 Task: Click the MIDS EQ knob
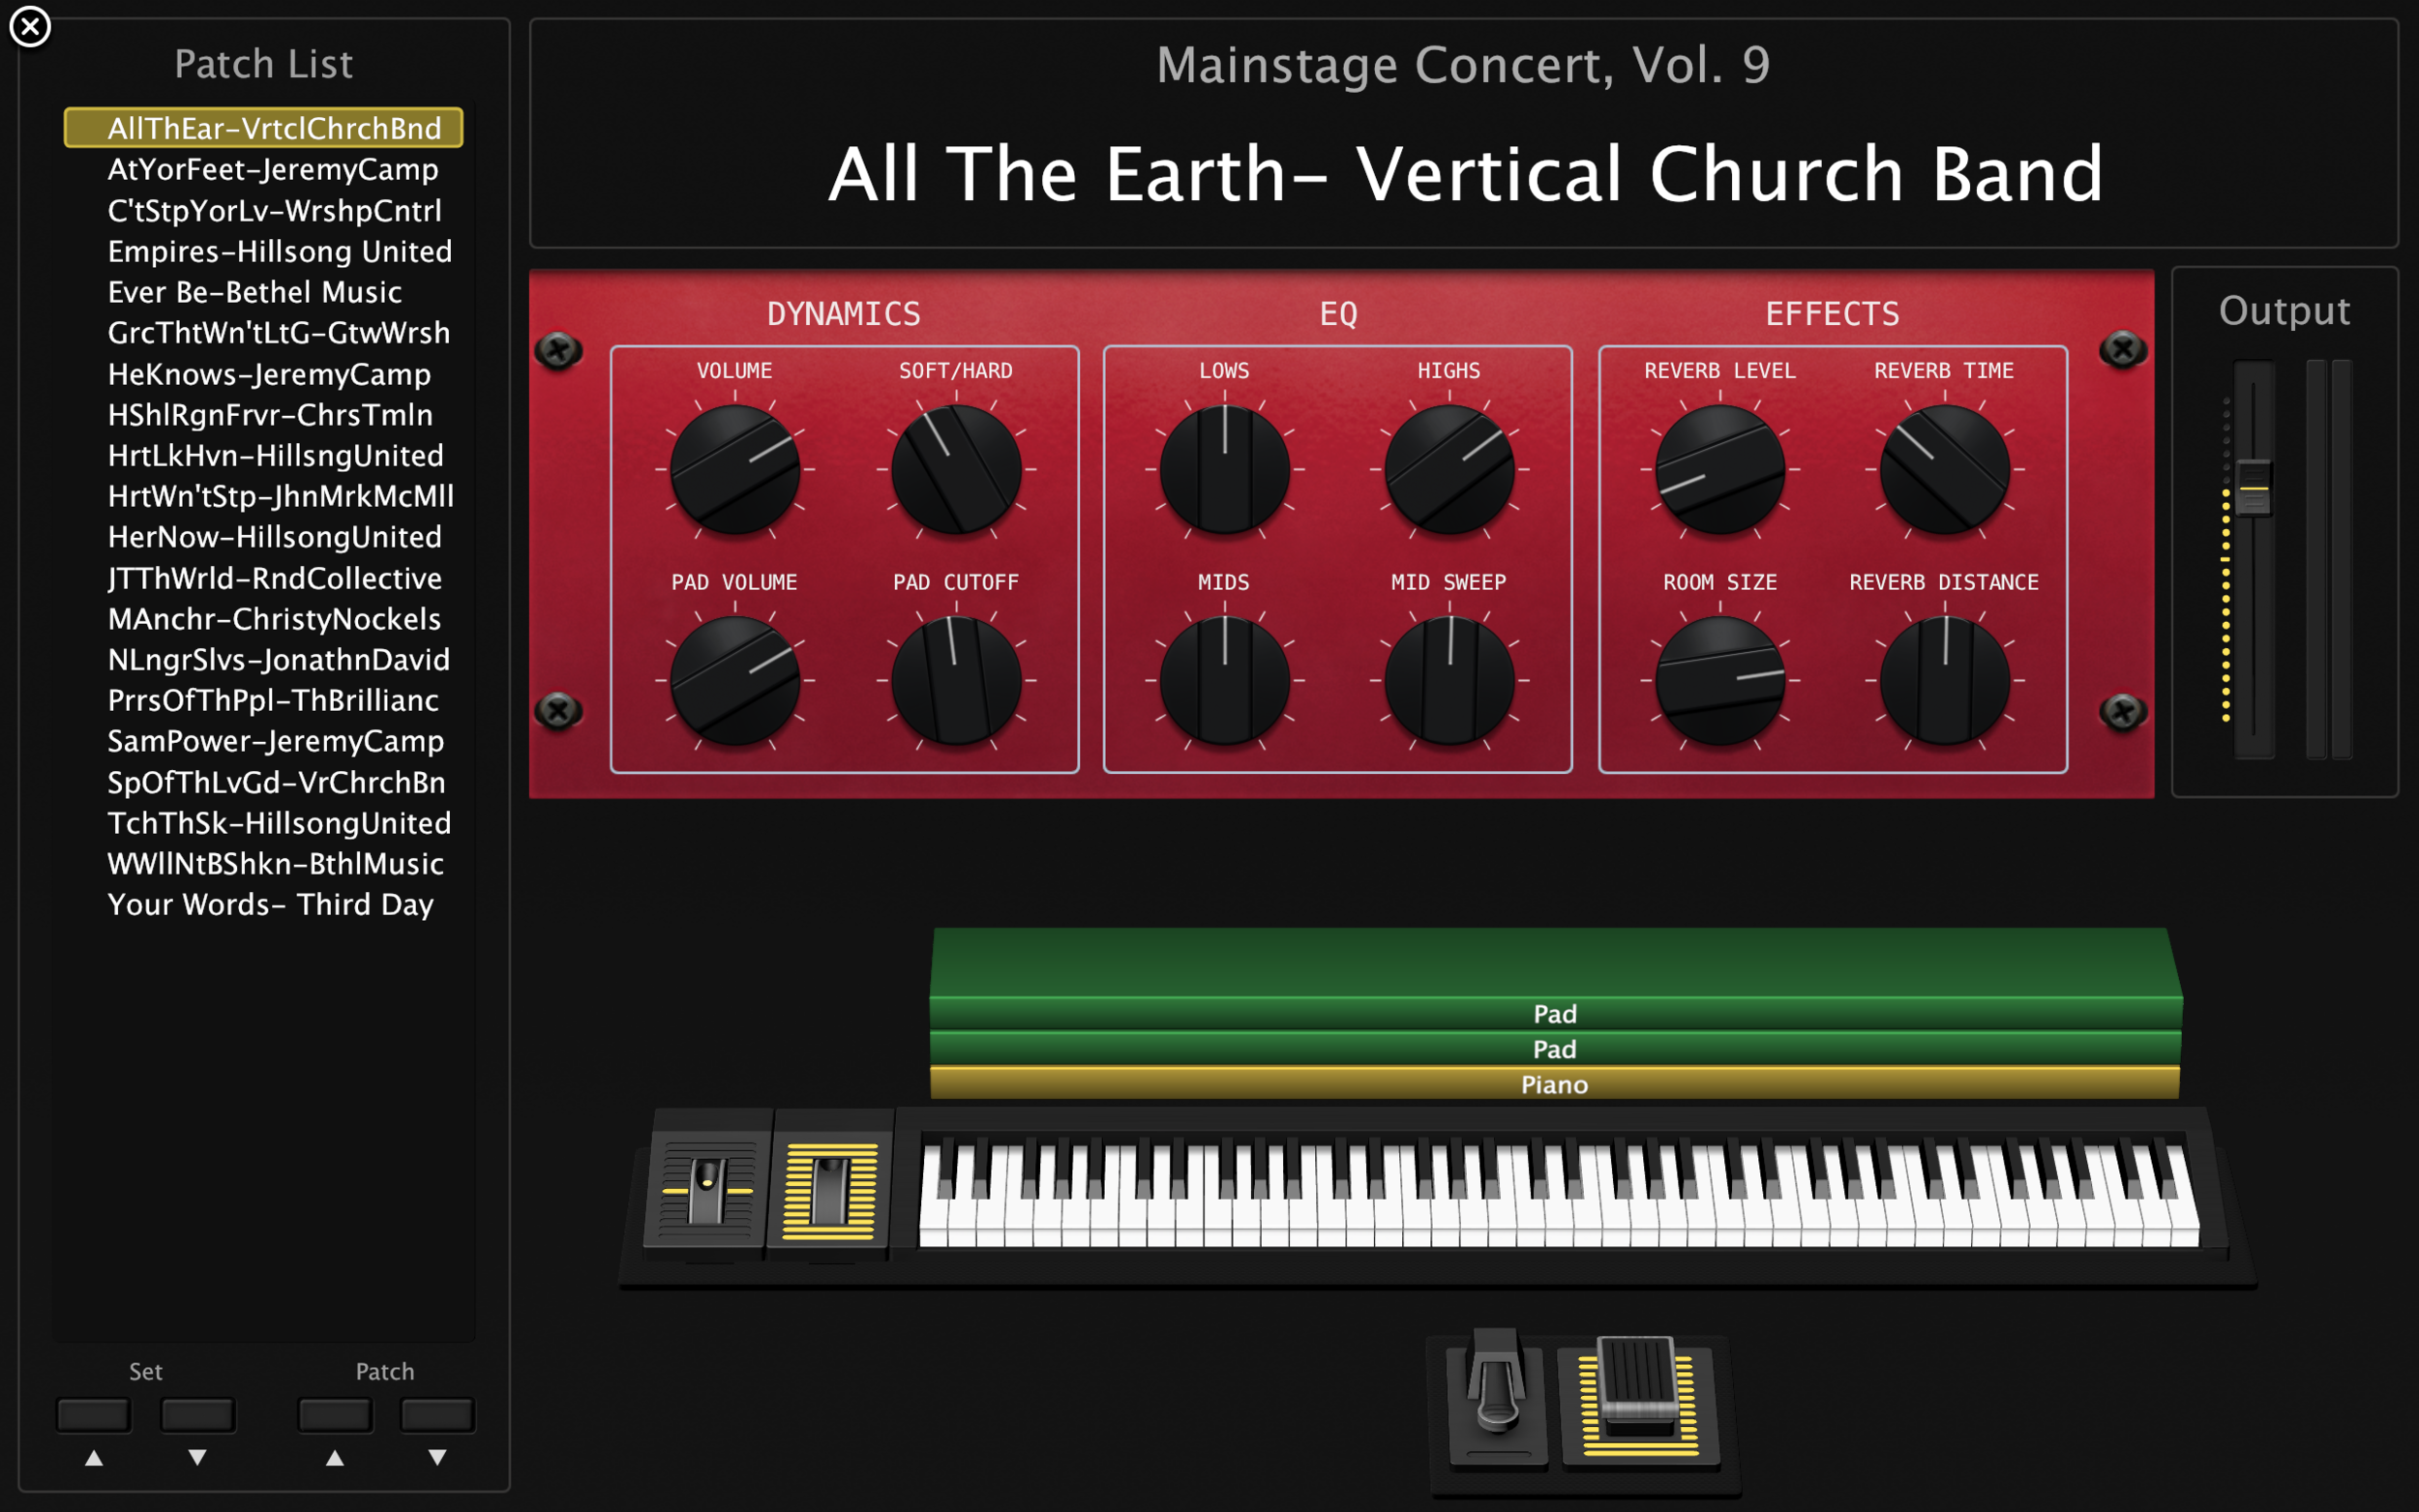click(1224, 680)
